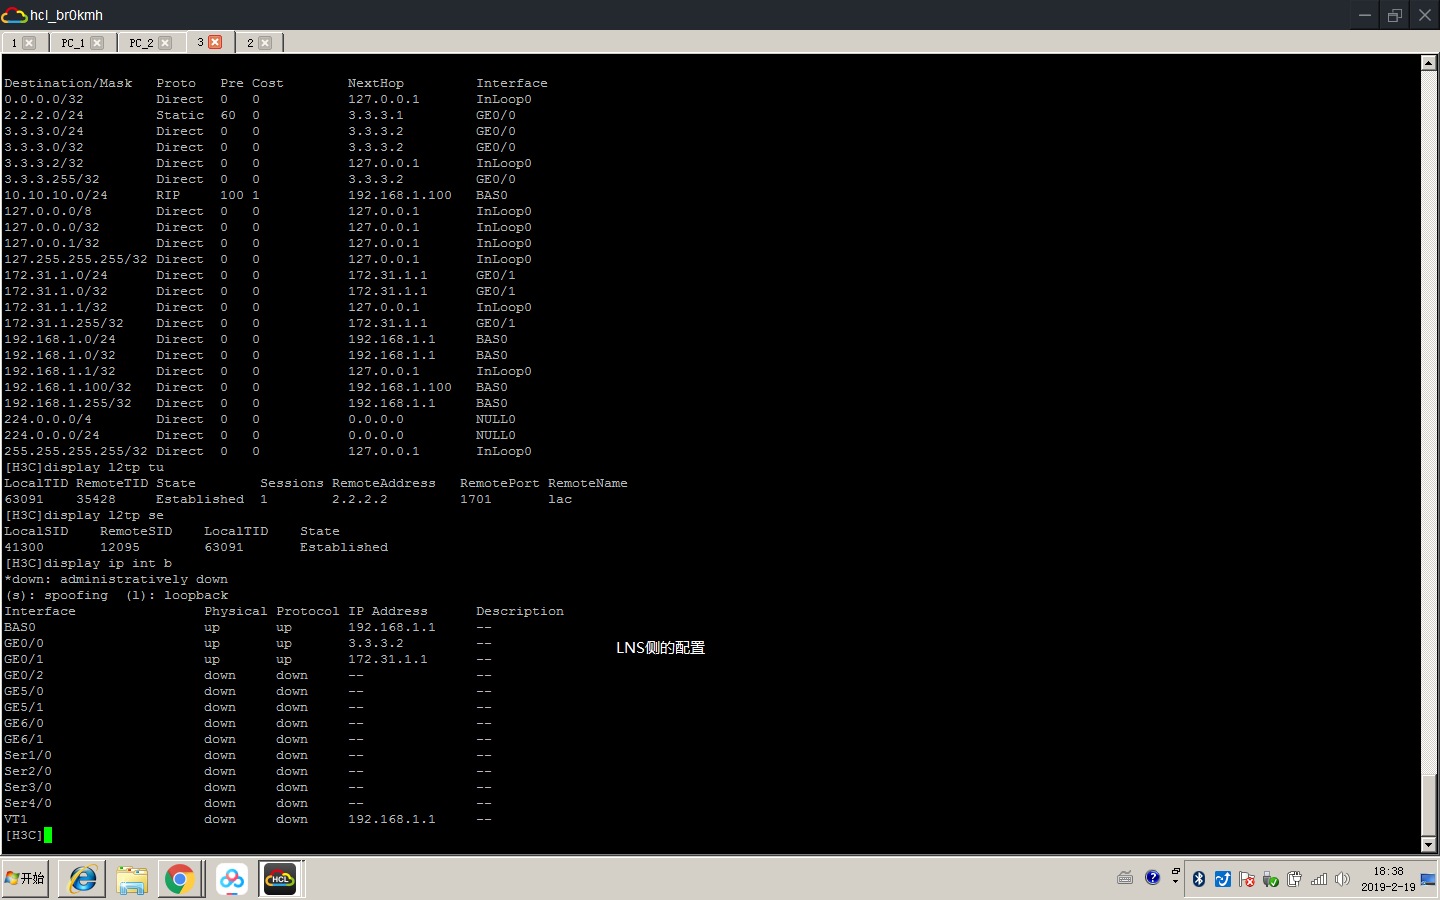This screenshot has width=1440, height=900.
Task: Click the Static protocol cell
Action: pyautogui.click(x=180, y=115)
